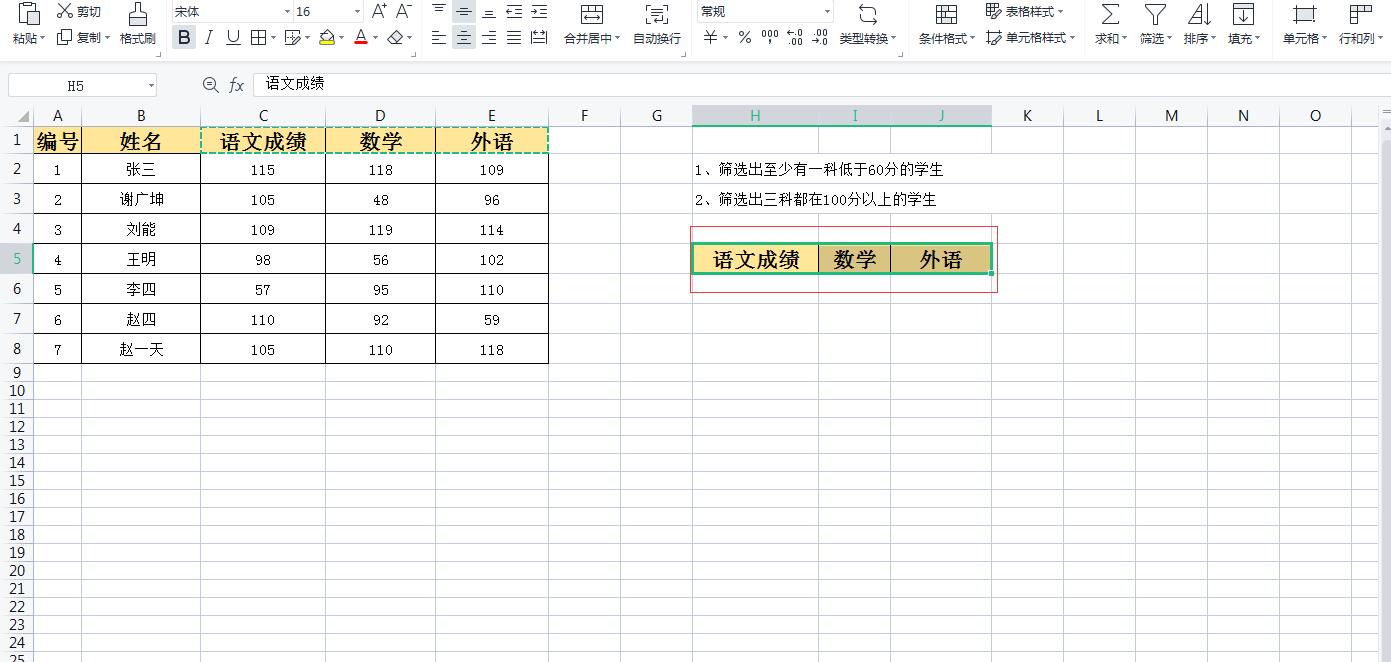Toggle bold formatting
Viewport: 1391px width, 662px height.
[x=184, y=37]
